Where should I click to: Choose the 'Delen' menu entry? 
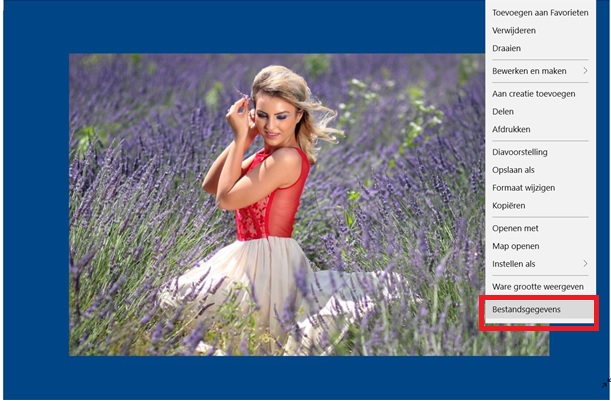point(504,111)
